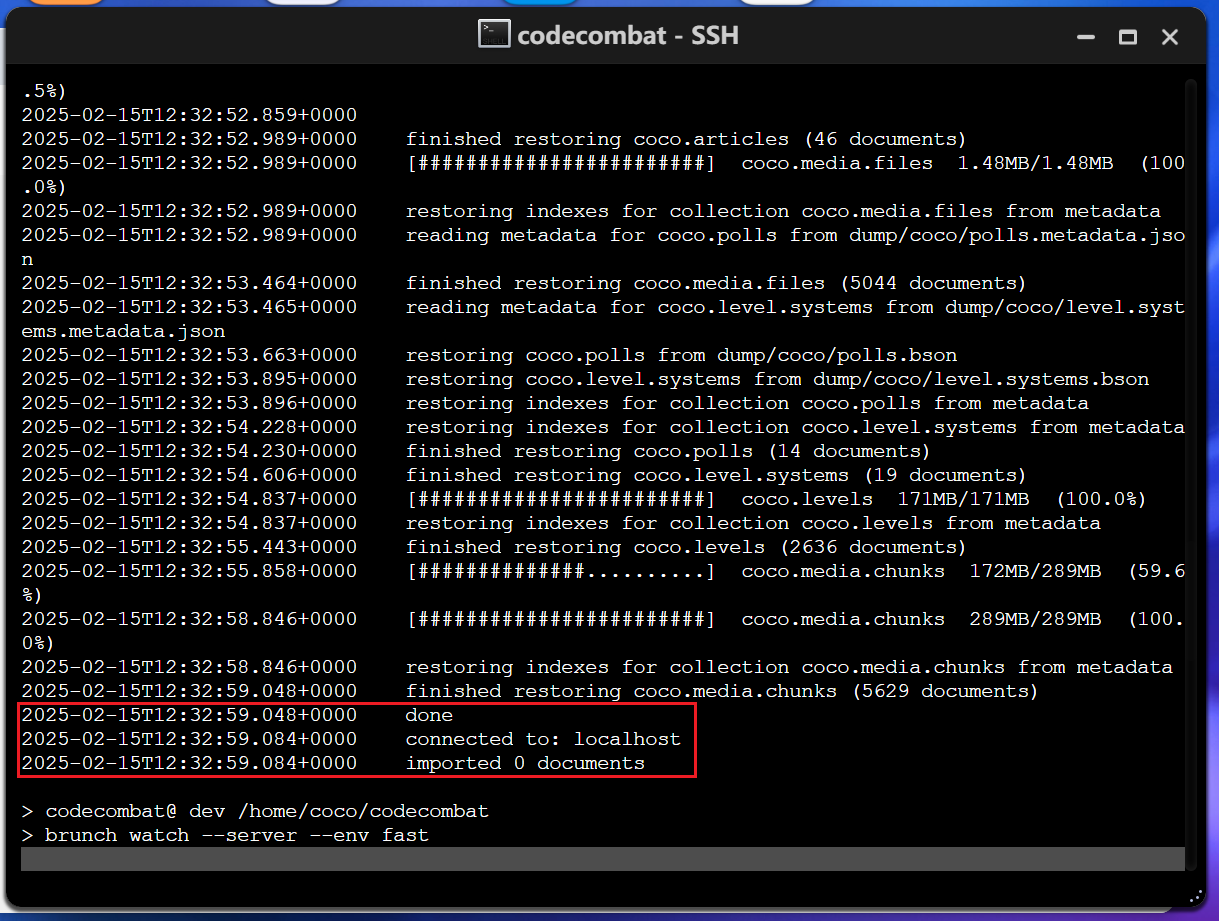Click the 'imported 0 documents' message
The height and width of the screenshot is (921, 1219).
[x=525, y=763]
